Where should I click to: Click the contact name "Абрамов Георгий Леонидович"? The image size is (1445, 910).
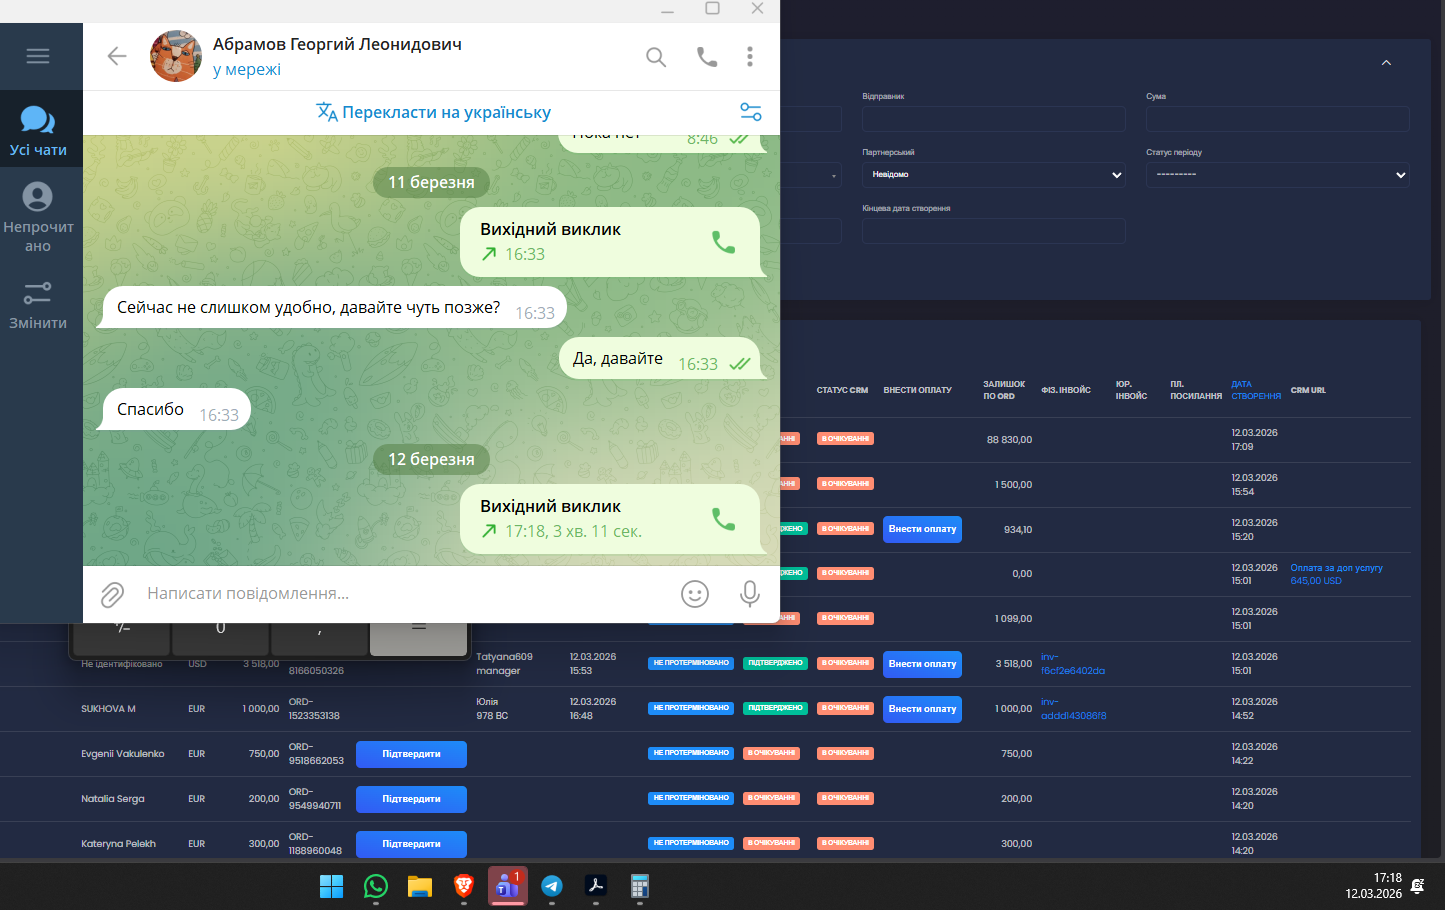coord(337,44)
